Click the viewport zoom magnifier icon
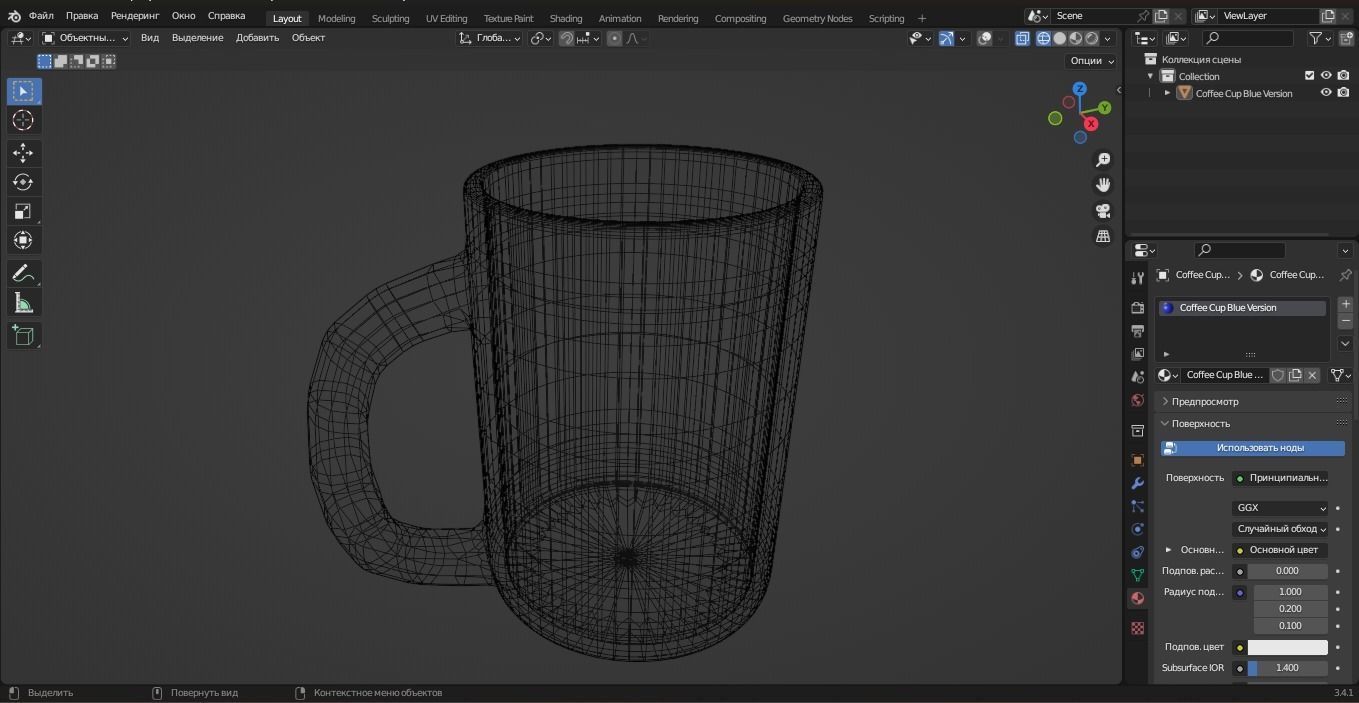The image size is (1359, 703). [x=1103, y=160]
